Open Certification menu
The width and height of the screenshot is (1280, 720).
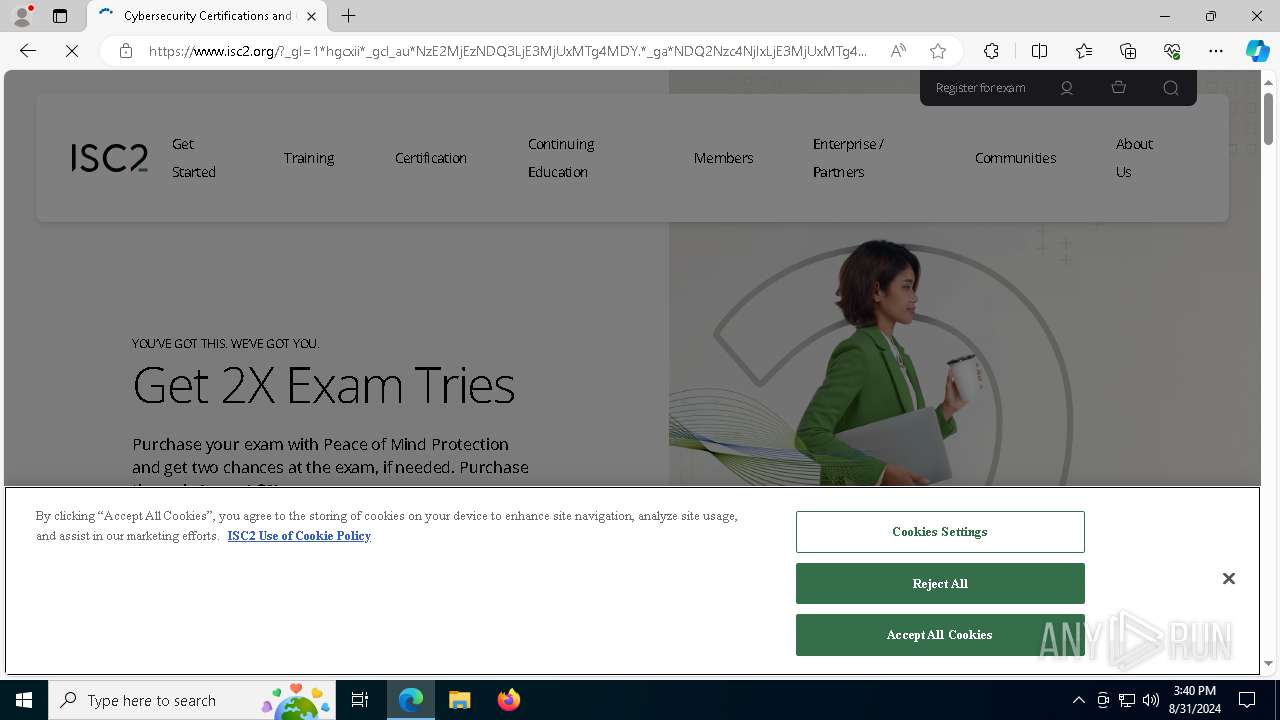[x=430, y=158]
